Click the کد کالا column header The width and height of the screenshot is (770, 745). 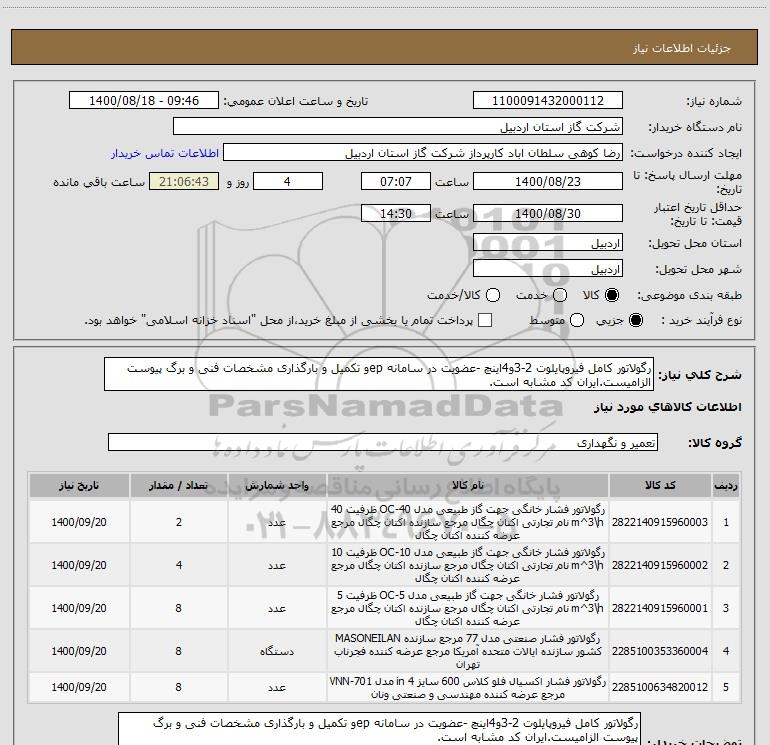[660, 486]
